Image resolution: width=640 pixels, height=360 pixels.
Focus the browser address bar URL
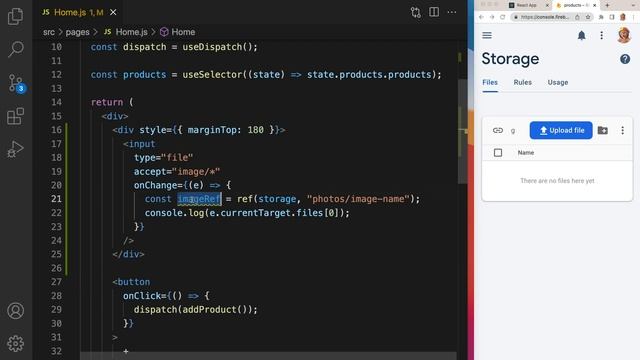coord(544,17)
